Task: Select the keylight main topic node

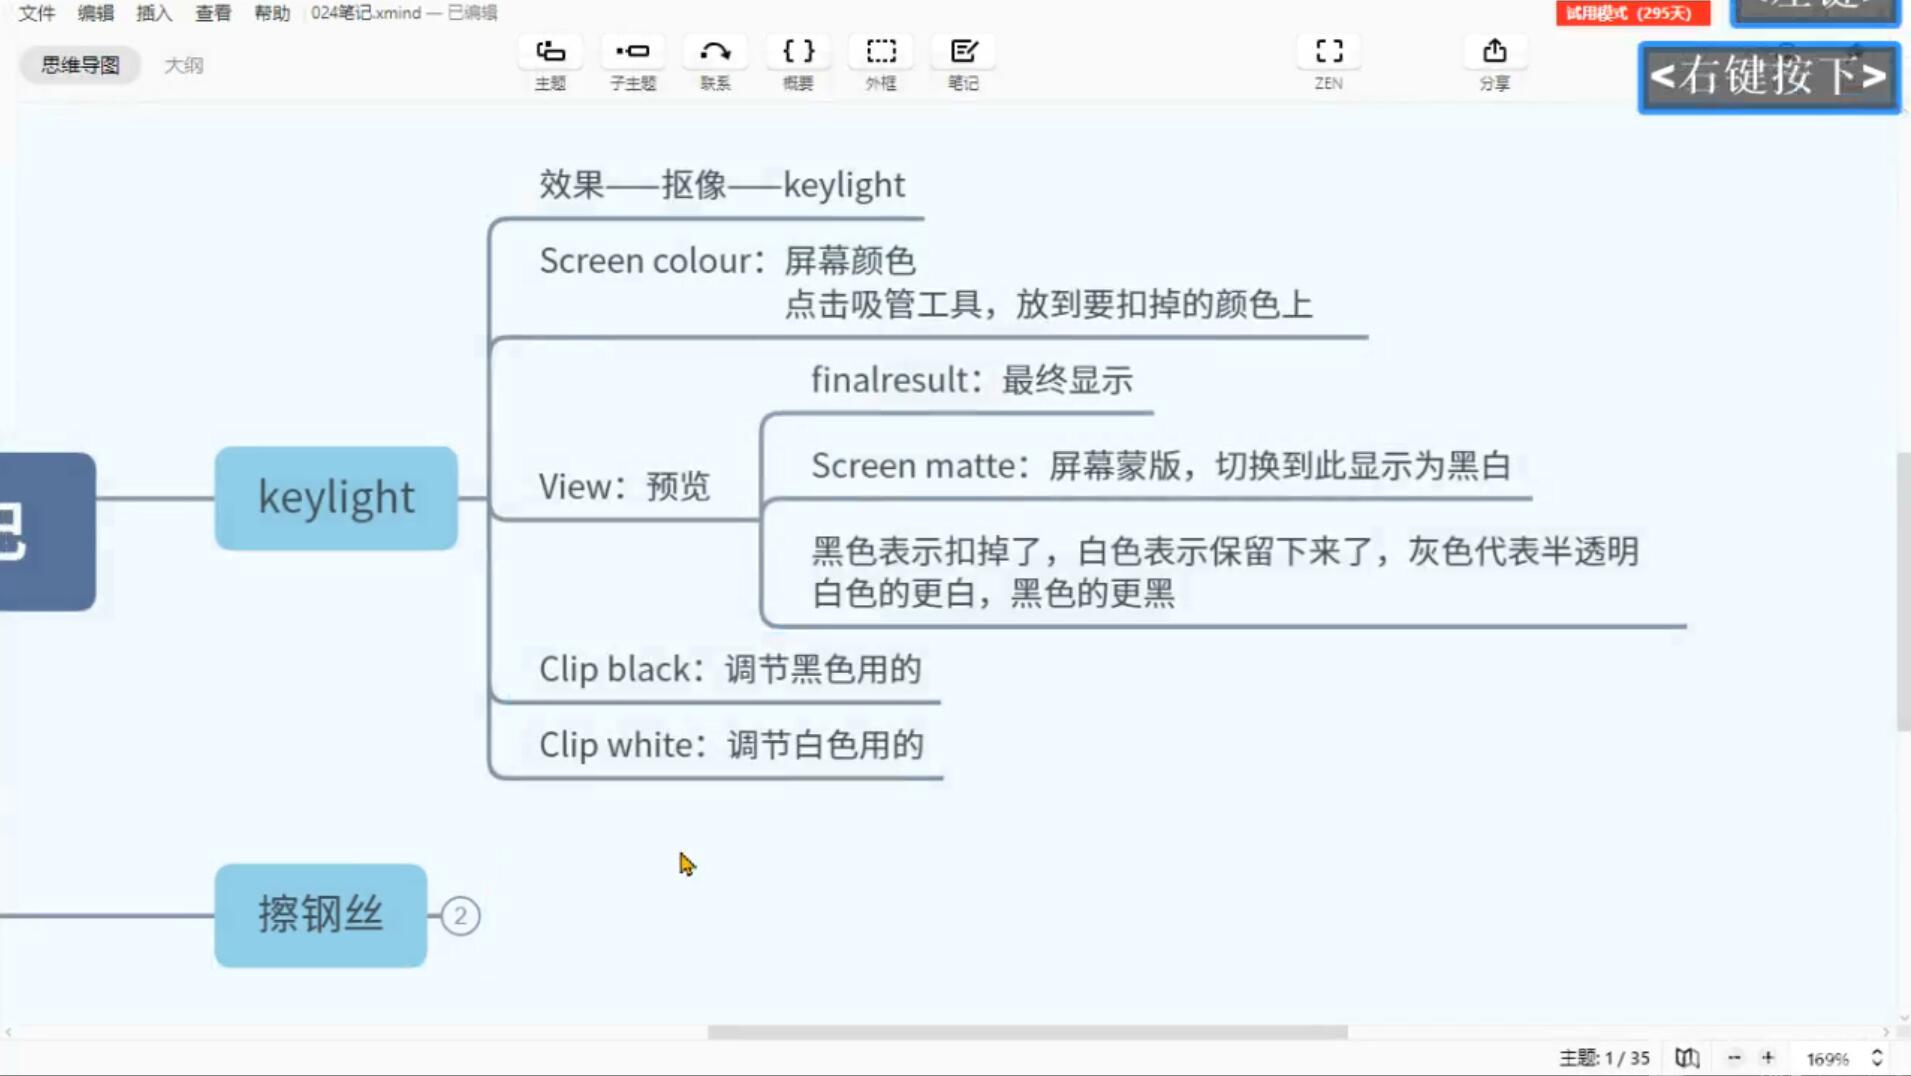Action: point(336,497)
